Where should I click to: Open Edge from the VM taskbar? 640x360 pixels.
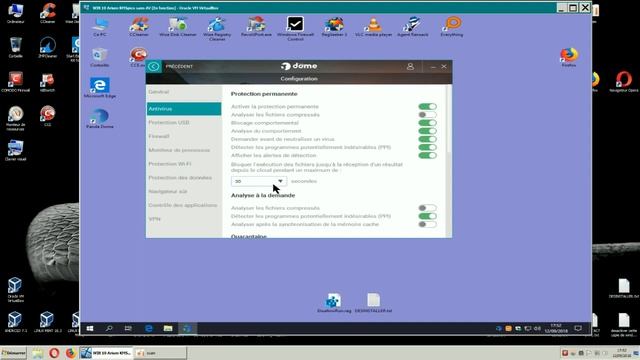tap(149, 328)
